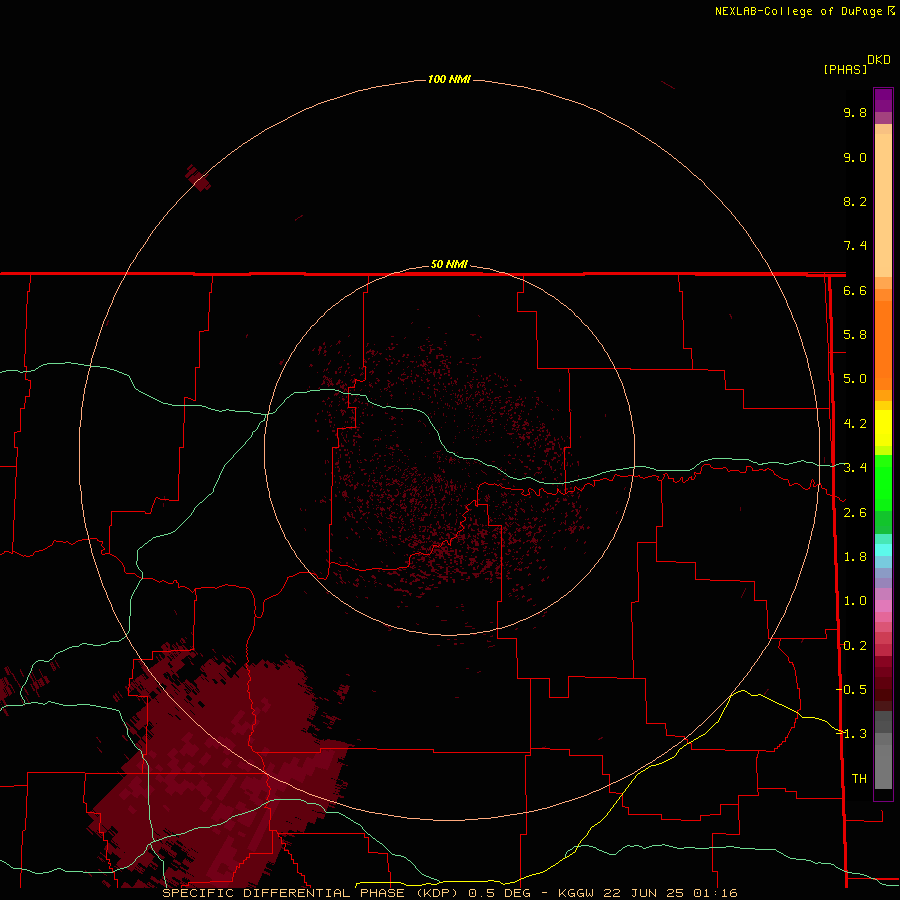The image size is (900, 900).
Task: Click the 22 JUN 25 01:16 timestamp
Action: point(670,893)
